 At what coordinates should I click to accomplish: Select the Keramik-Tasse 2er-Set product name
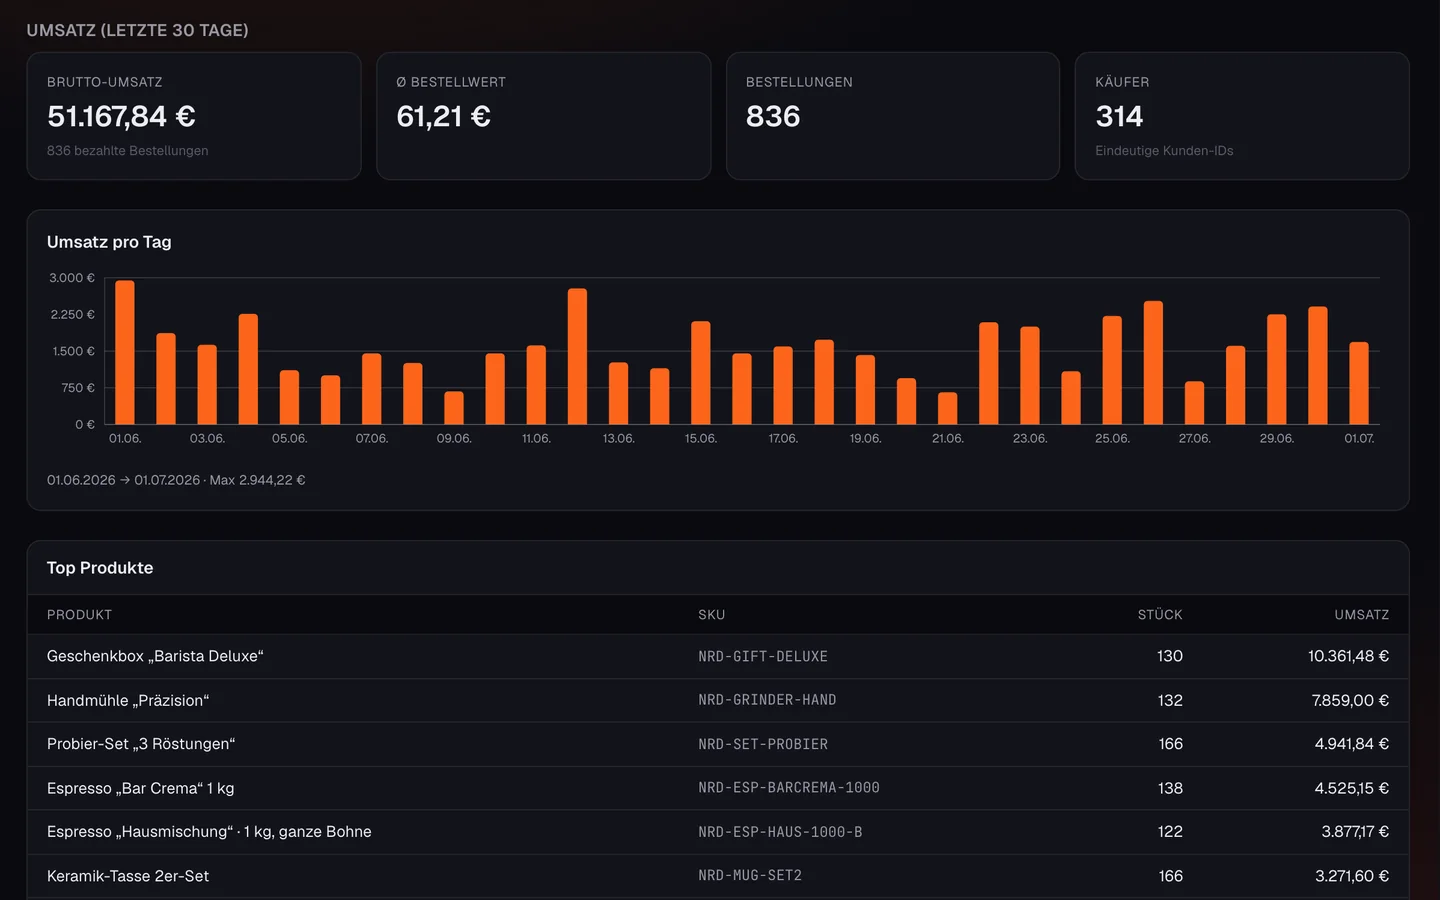click(x=128, y=876)
